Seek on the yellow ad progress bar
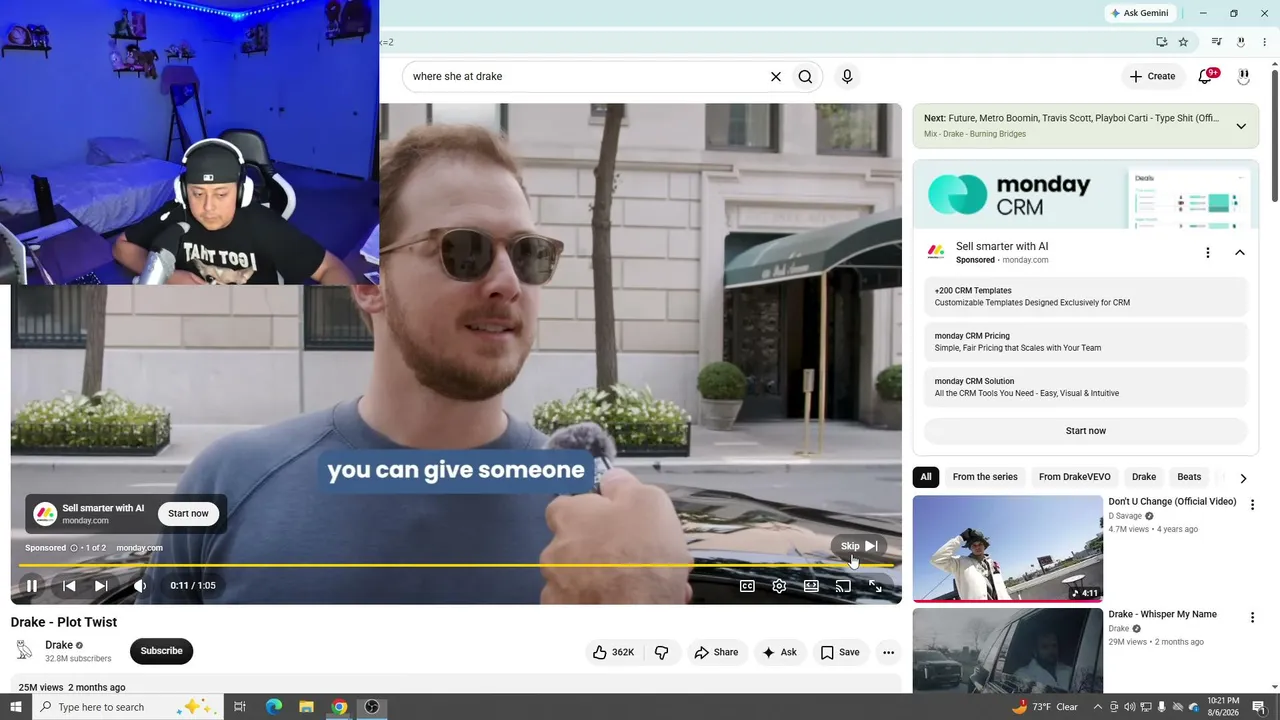The image size is (1280, 720). click(x=456, y=566)
